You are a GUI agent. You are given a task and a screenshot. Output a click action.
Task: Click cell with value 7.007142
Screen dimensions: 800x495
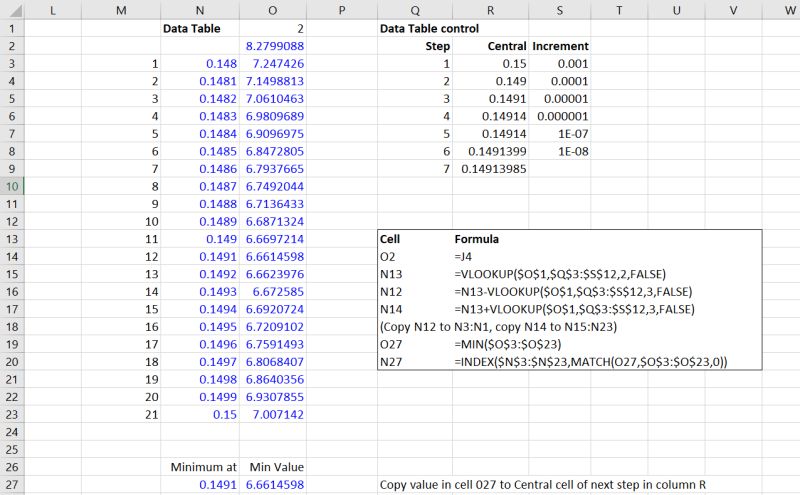tap(273, 414)
